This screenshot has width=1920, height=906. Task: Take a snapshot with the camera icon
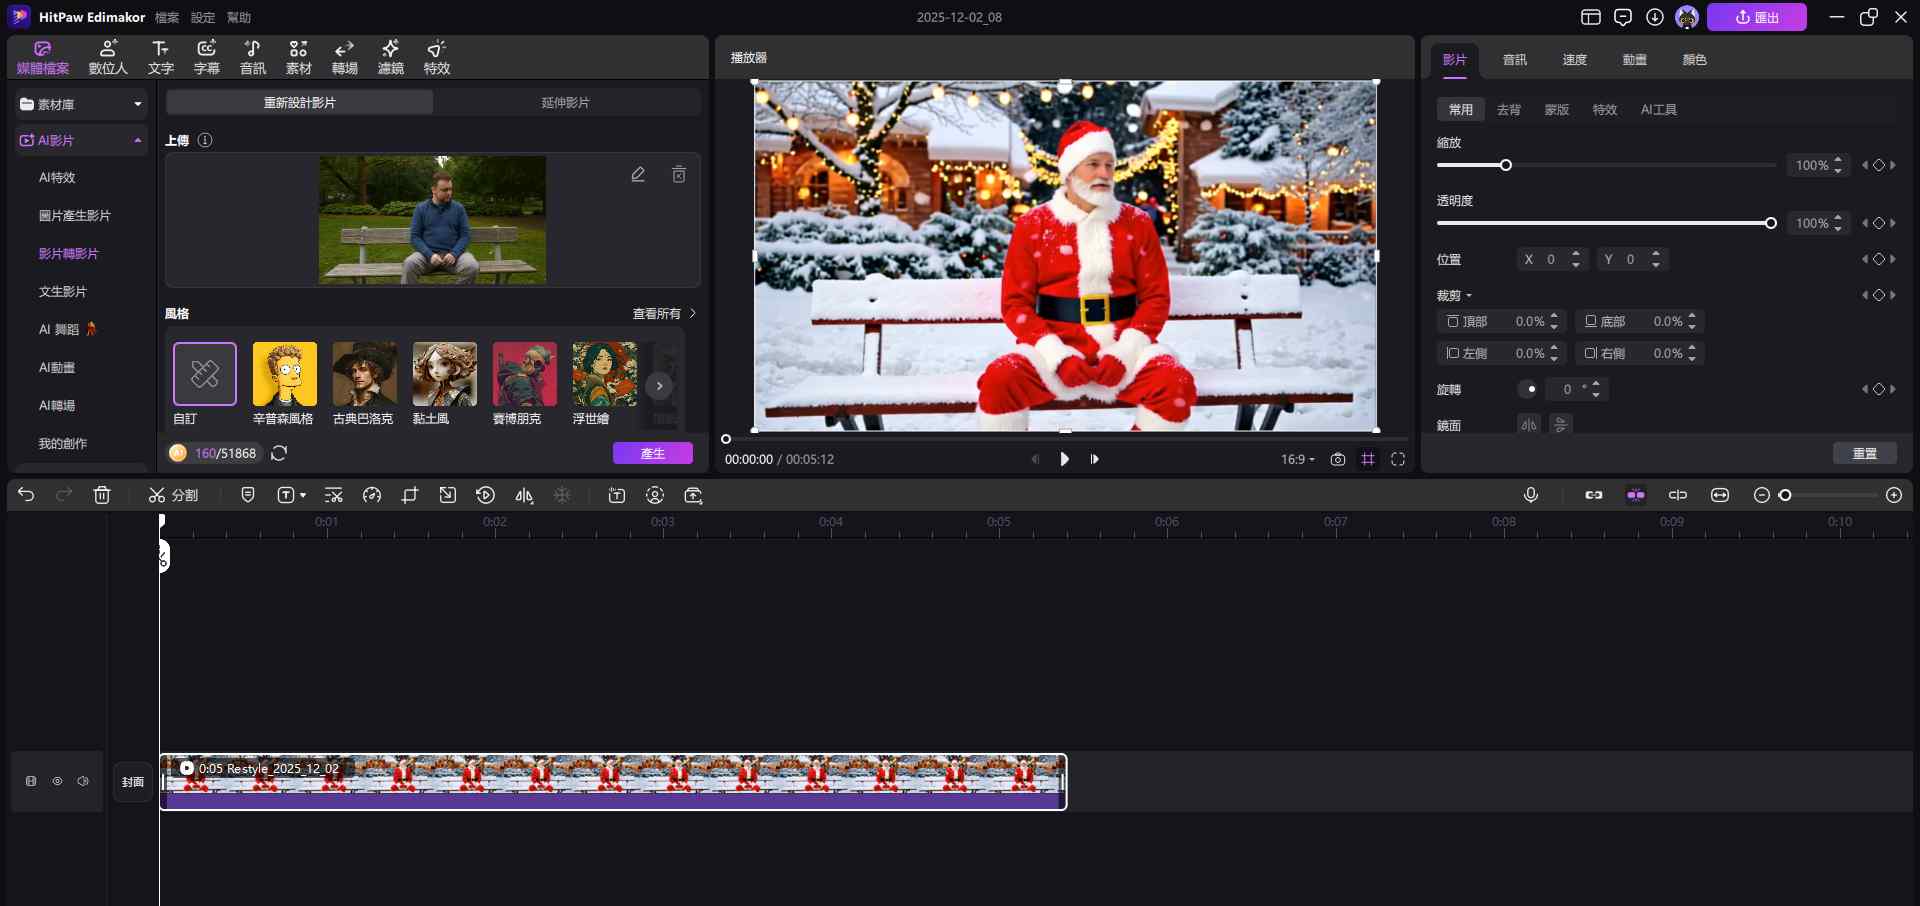point(1338,459)
